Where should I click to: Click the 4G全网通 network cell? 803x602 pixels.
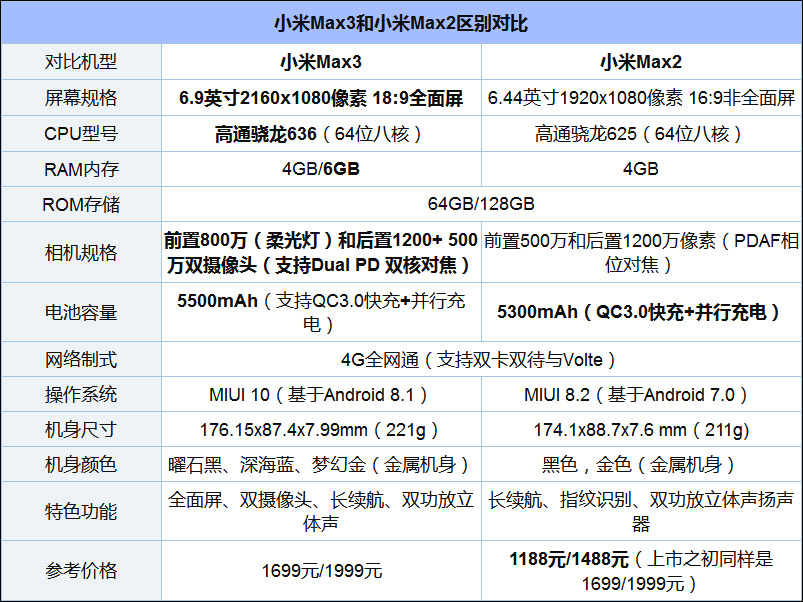481,360
